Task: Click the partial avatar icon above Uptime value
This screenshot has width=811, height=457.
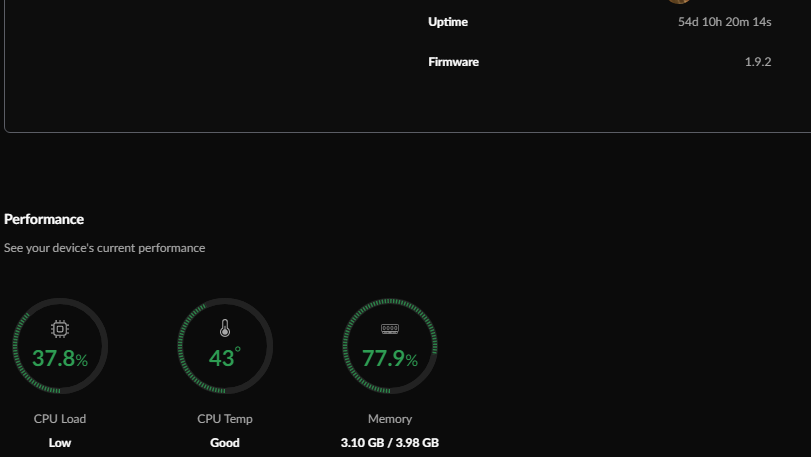Action: click(x=679, y=2)
